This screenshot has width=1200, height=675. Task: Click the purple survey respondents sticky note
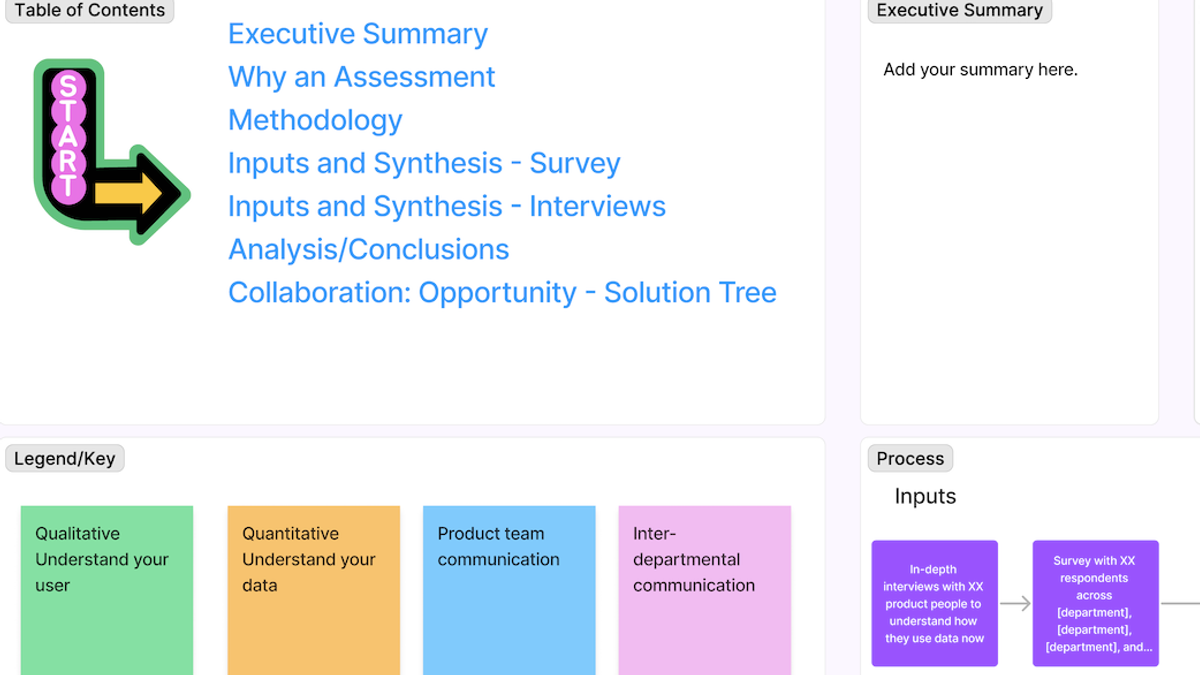point(1095,603)
